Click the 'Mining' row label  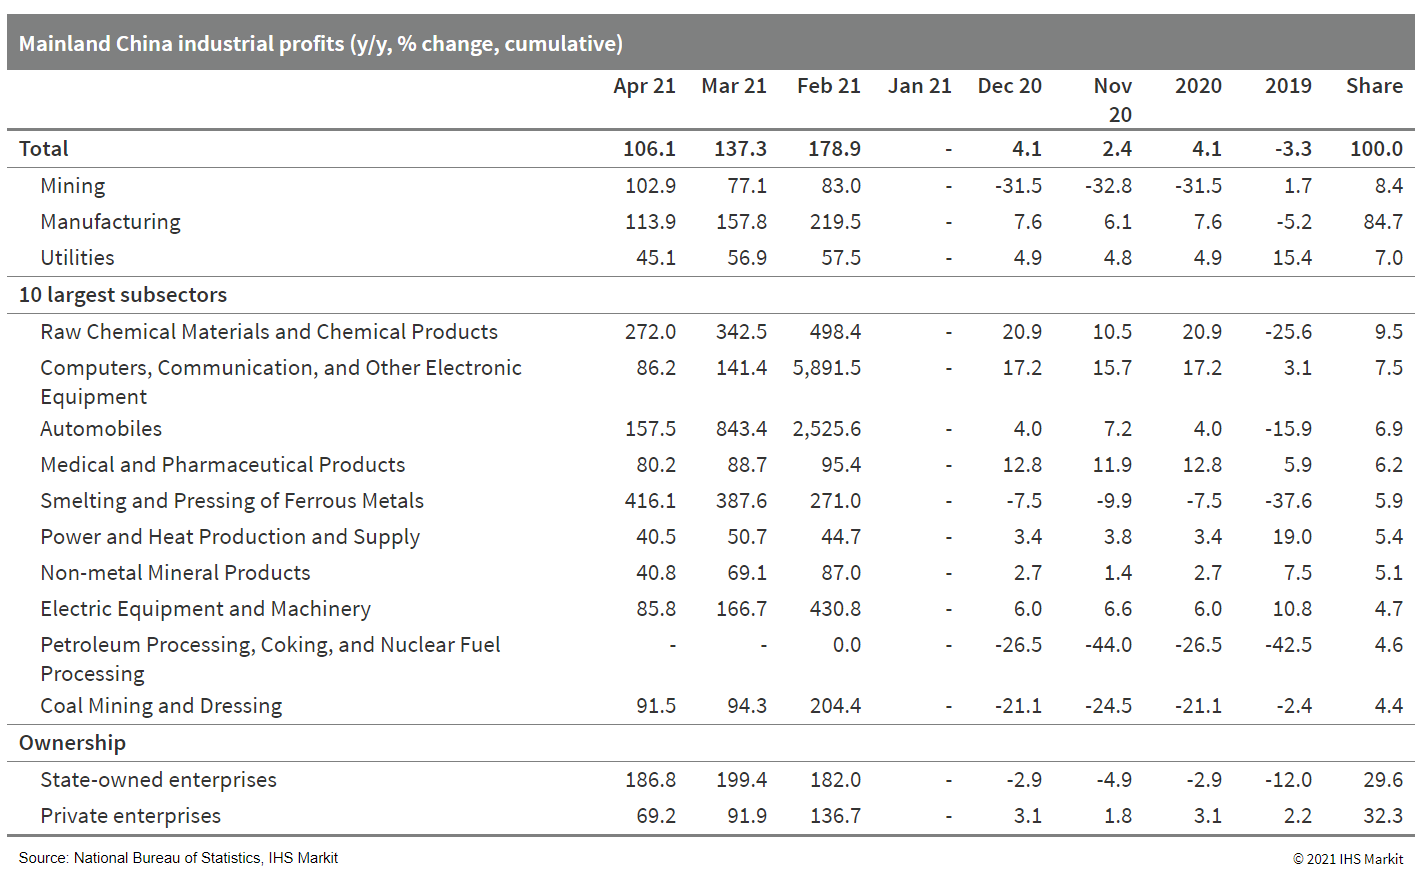(x=72, y=186)
